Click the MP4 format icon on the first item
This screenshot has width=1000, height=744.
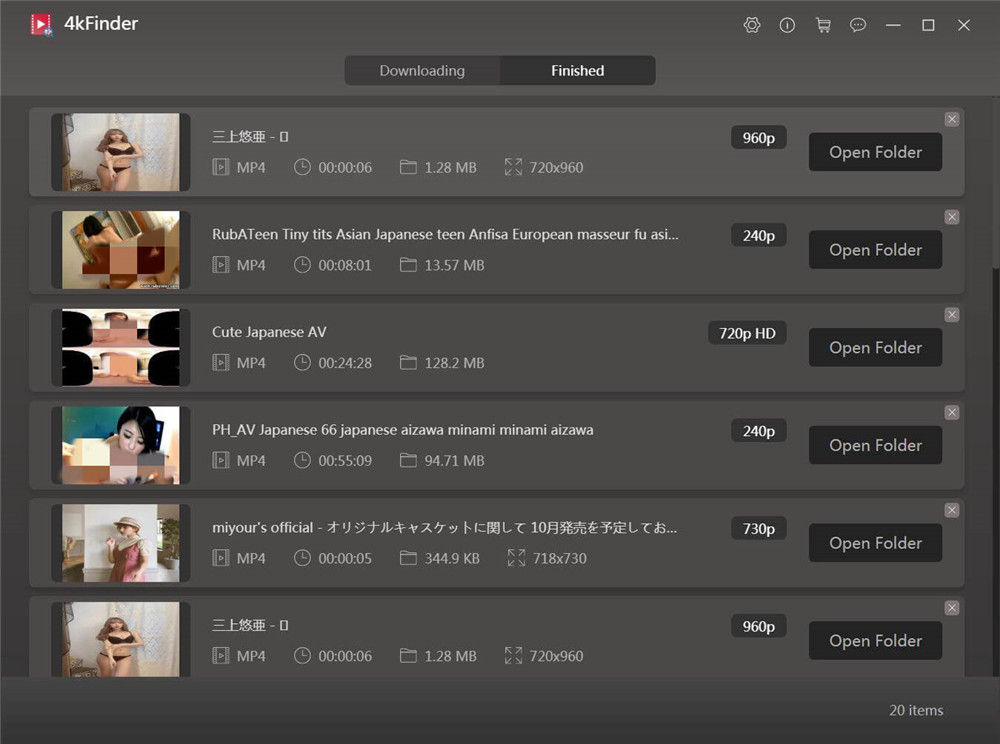(220, 167)
